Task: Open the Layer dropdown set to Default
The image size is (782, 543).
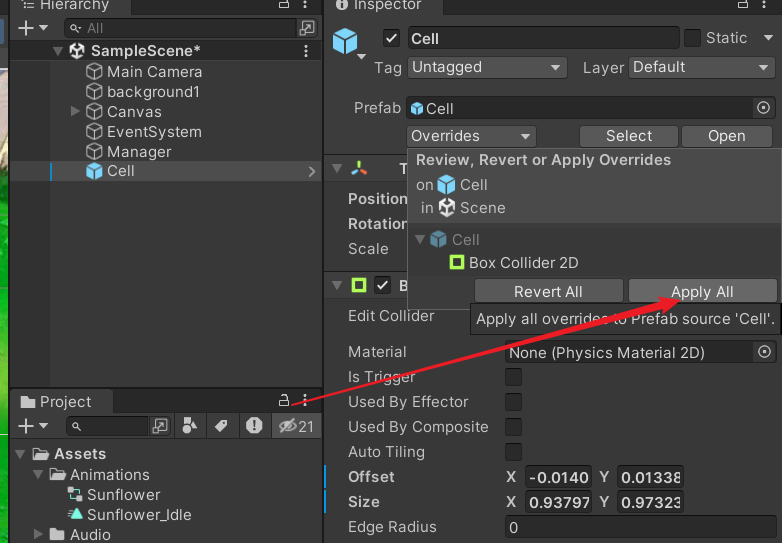Action: point(701,67)
